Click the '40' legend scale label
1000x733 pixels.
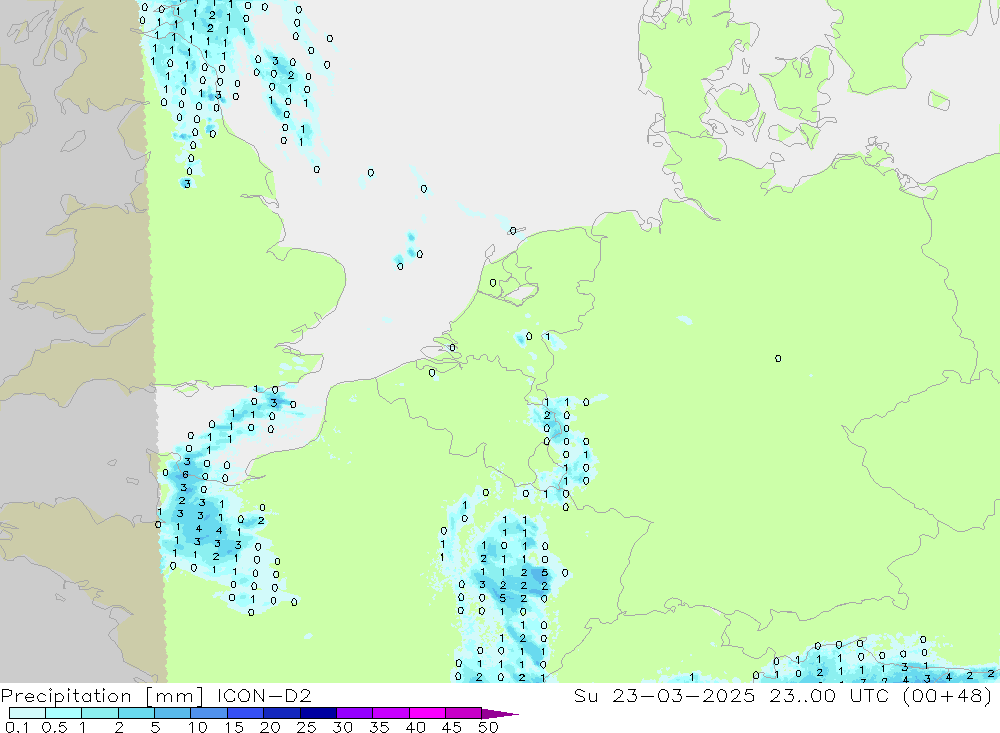[x=415, y=727]
